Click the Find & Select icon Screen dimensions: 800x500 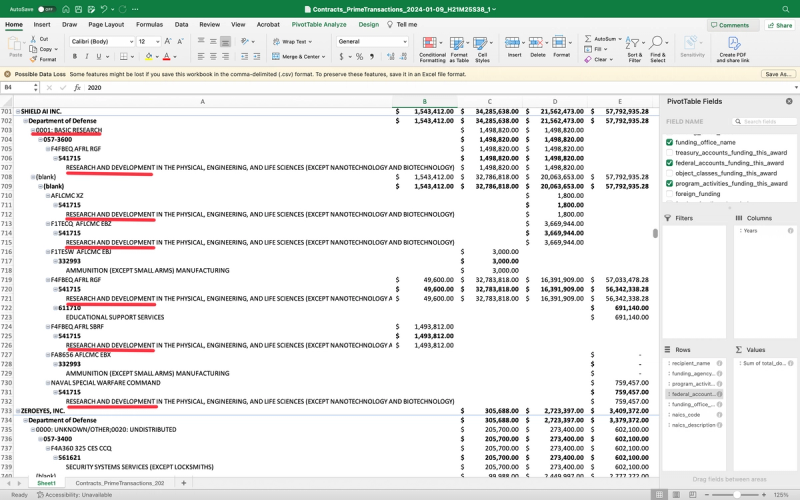pyautogui.click(x=659, y=47)
